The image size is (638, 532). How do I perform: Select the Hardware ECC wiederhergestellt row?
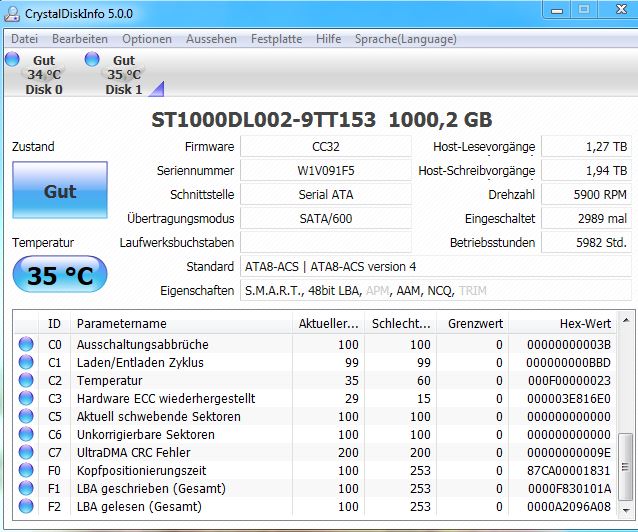(x=315, y=398)
